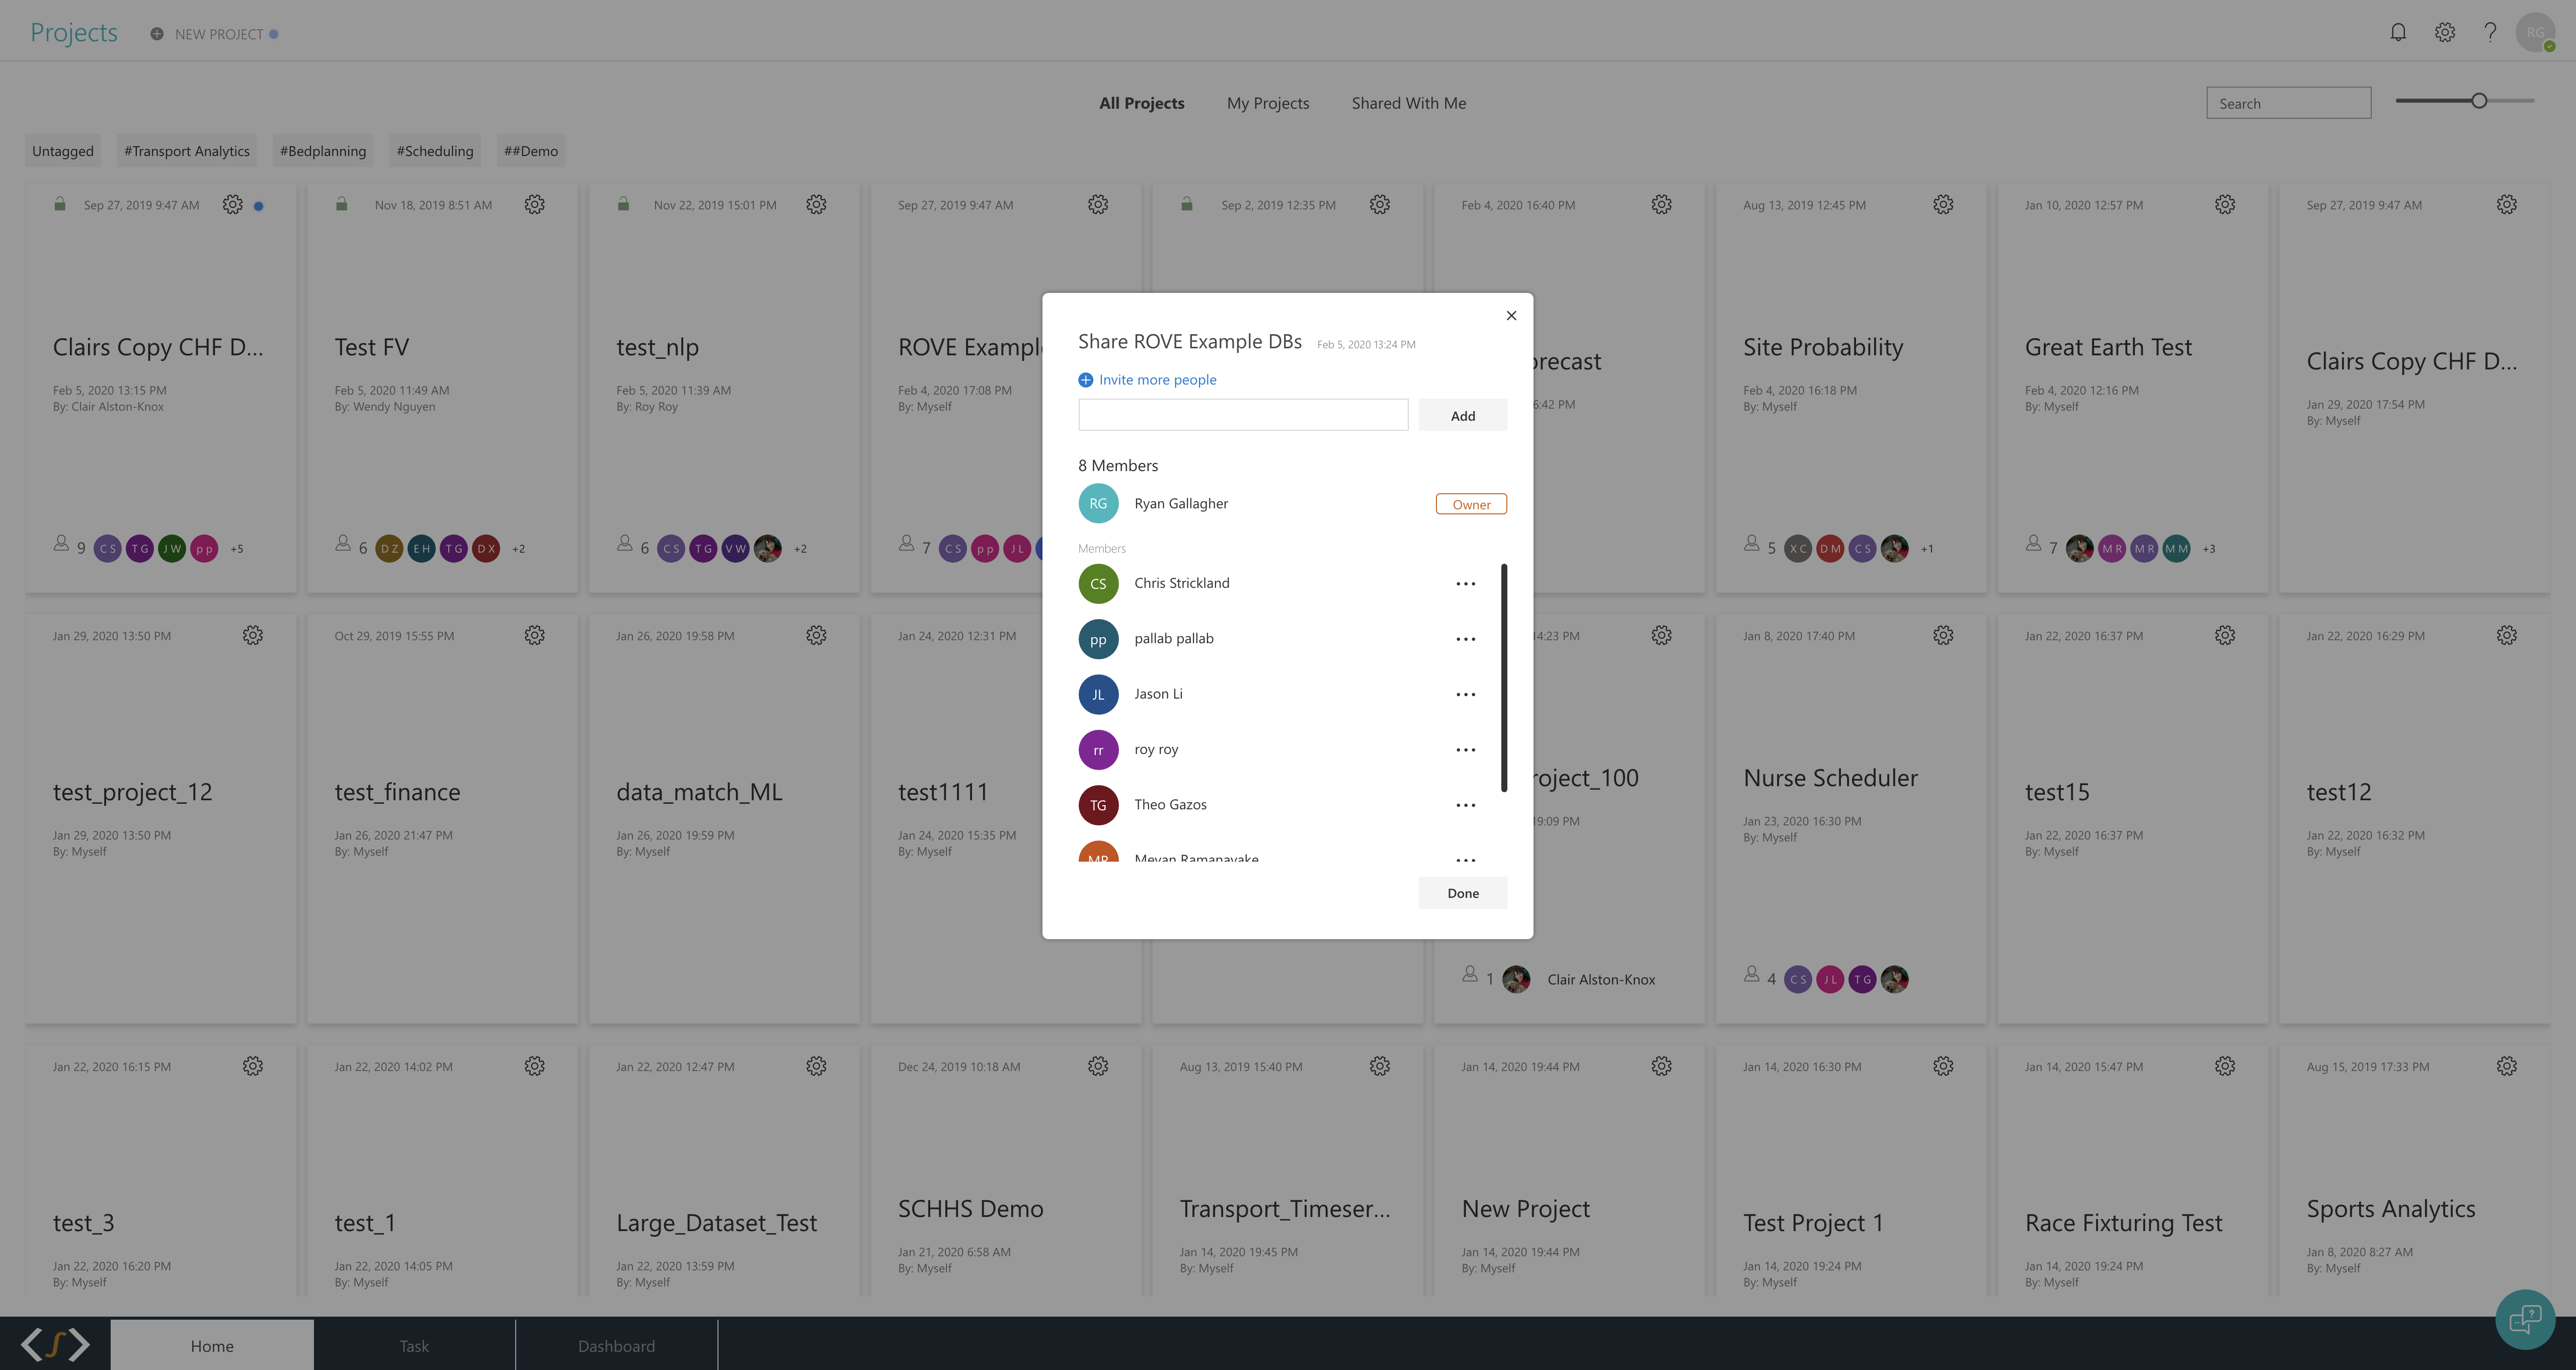Click the Owner badge for Ryan Gallagher
Screen dimensions: 2576x1370
pyautogui.click(x=1471, y=504)
